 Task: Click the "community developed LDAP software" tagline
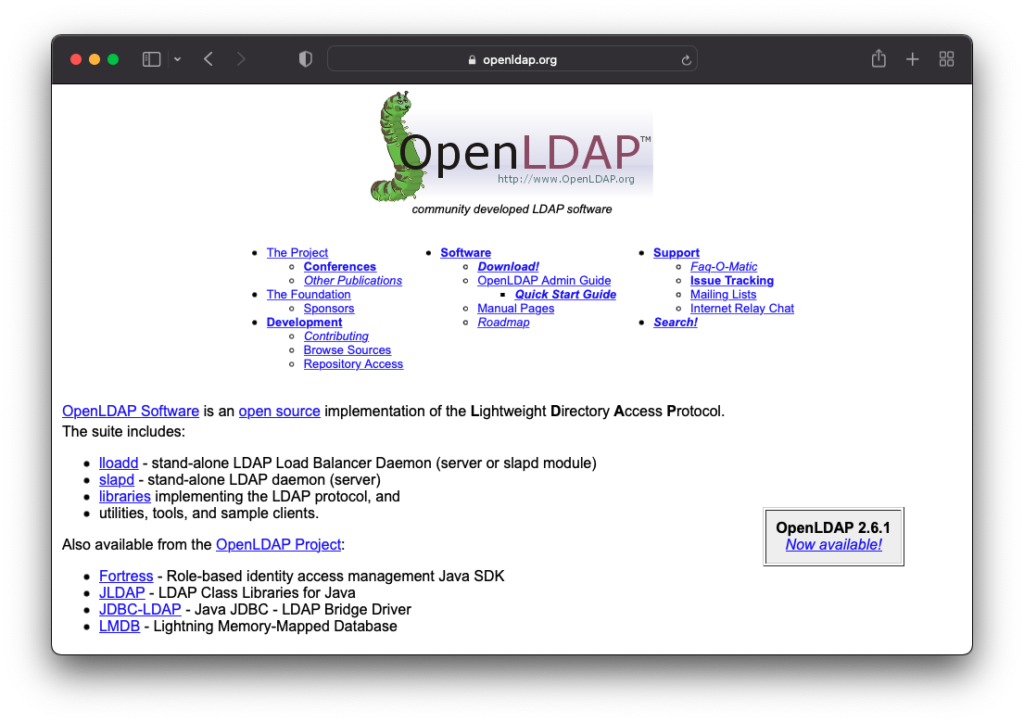coord(512,209)
